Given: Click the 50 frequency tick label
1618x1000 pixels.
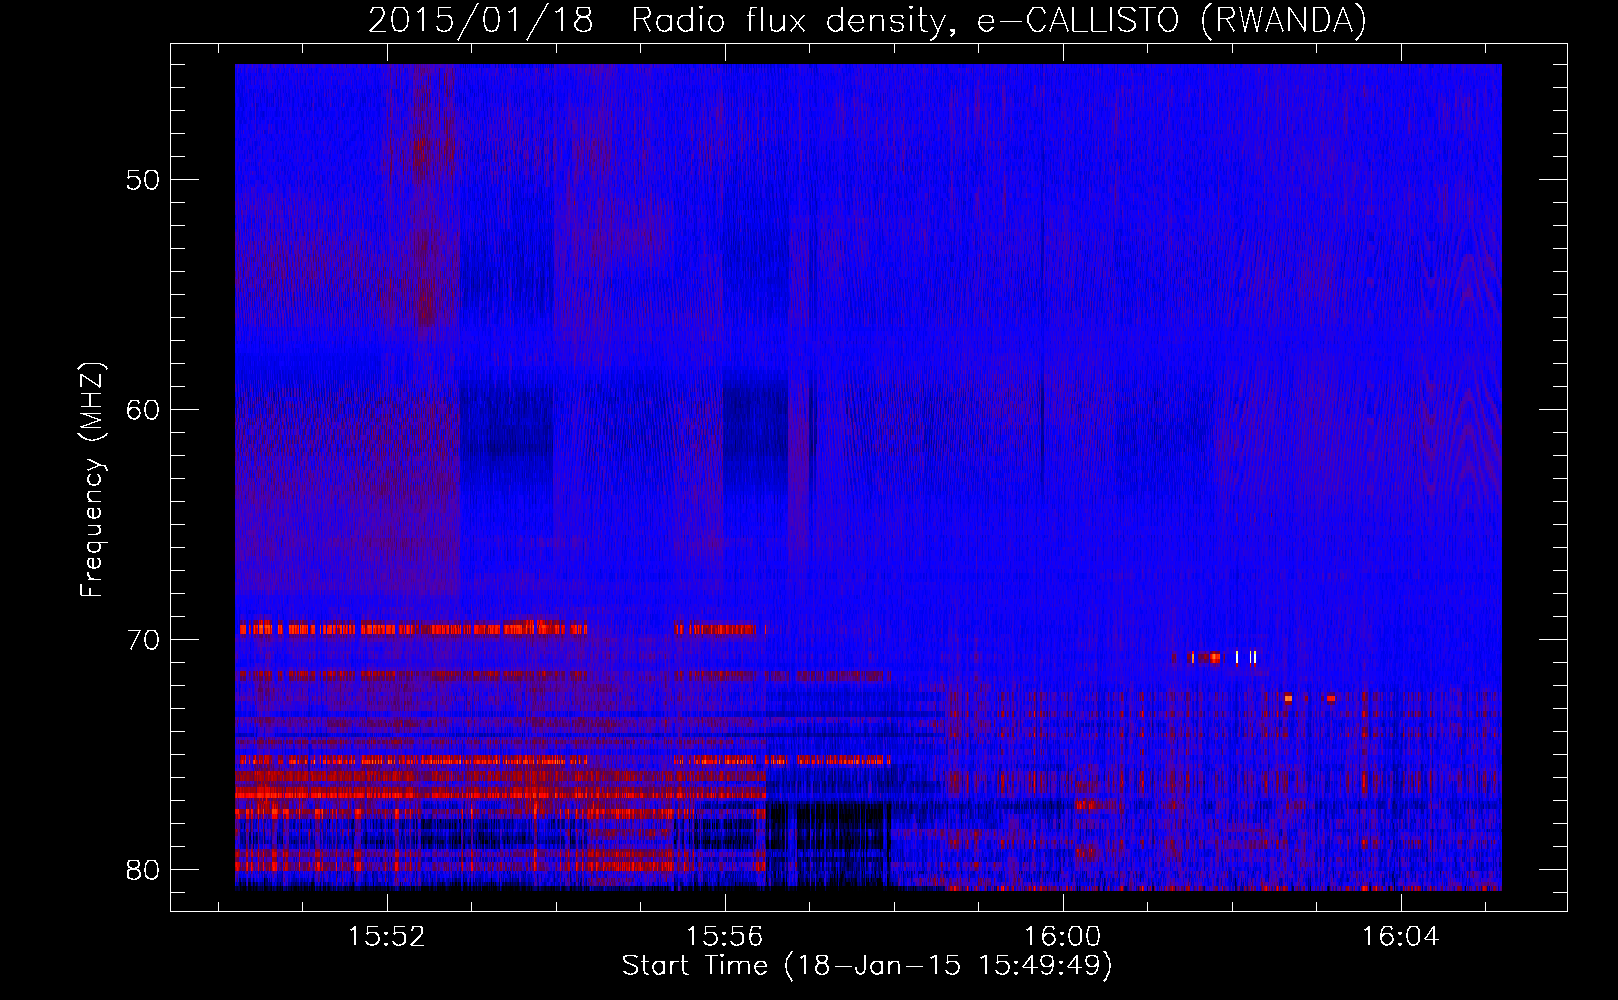Looking at the screenshot, I should tap(143, 180).
